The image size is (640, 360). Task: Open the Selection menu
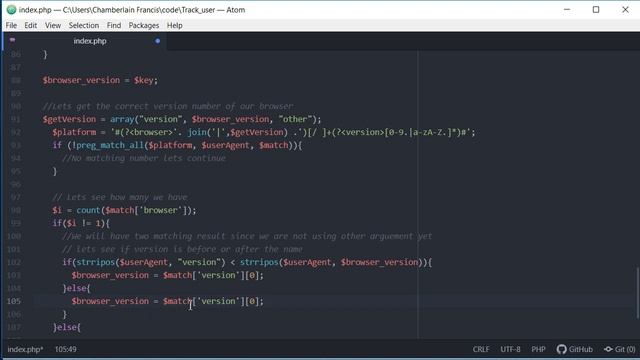click(x=84, y=25)
